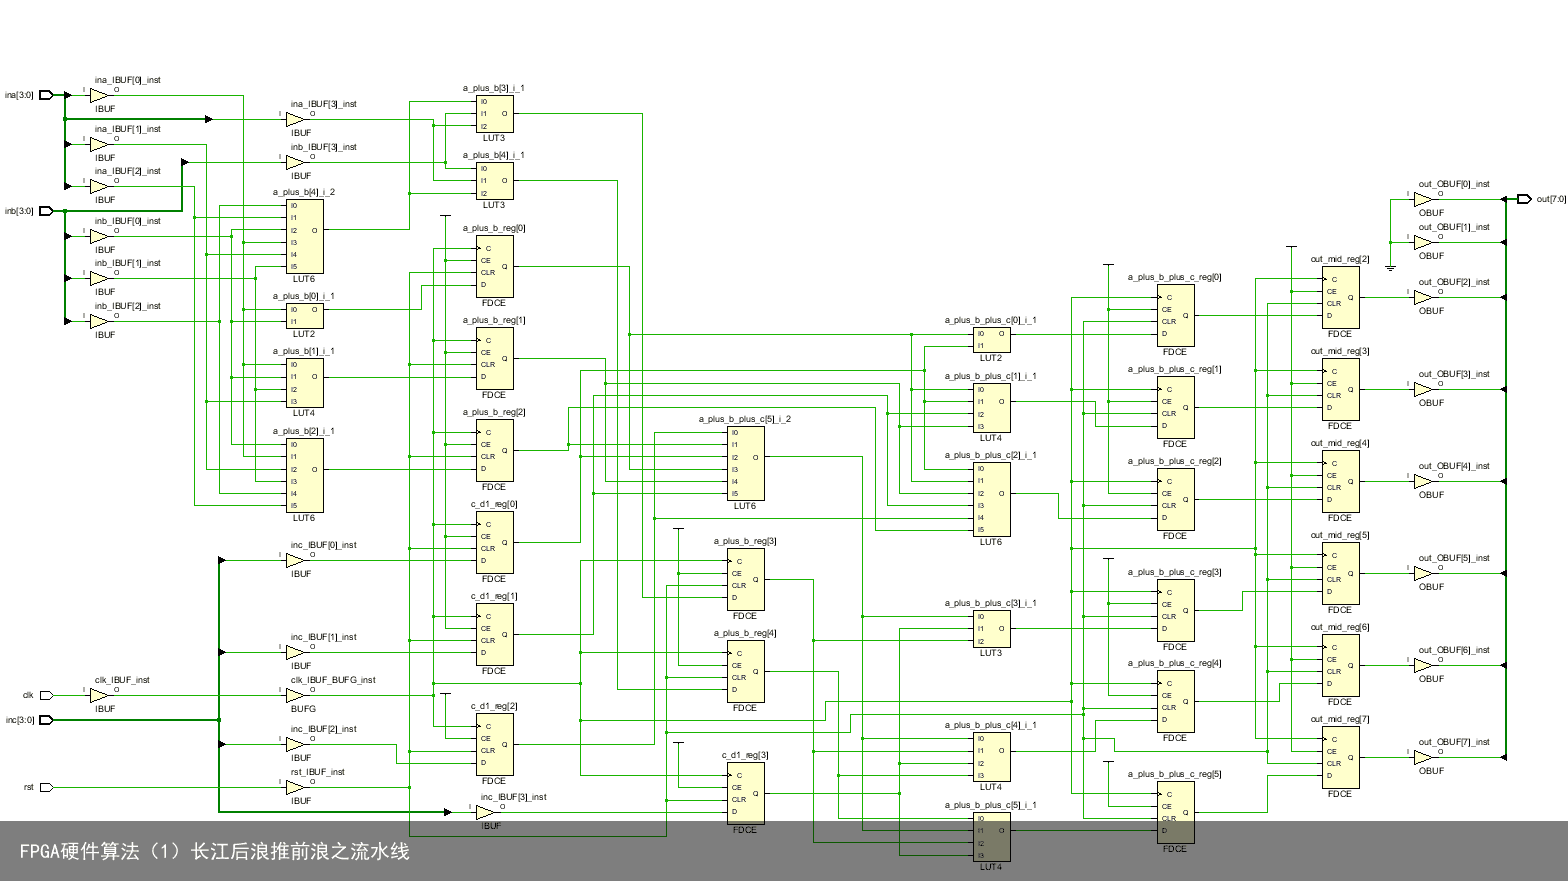Select the out_mid_reg[7] FDCE register
Viewport: 1568px width, 881px height.
coord(1340,758)
